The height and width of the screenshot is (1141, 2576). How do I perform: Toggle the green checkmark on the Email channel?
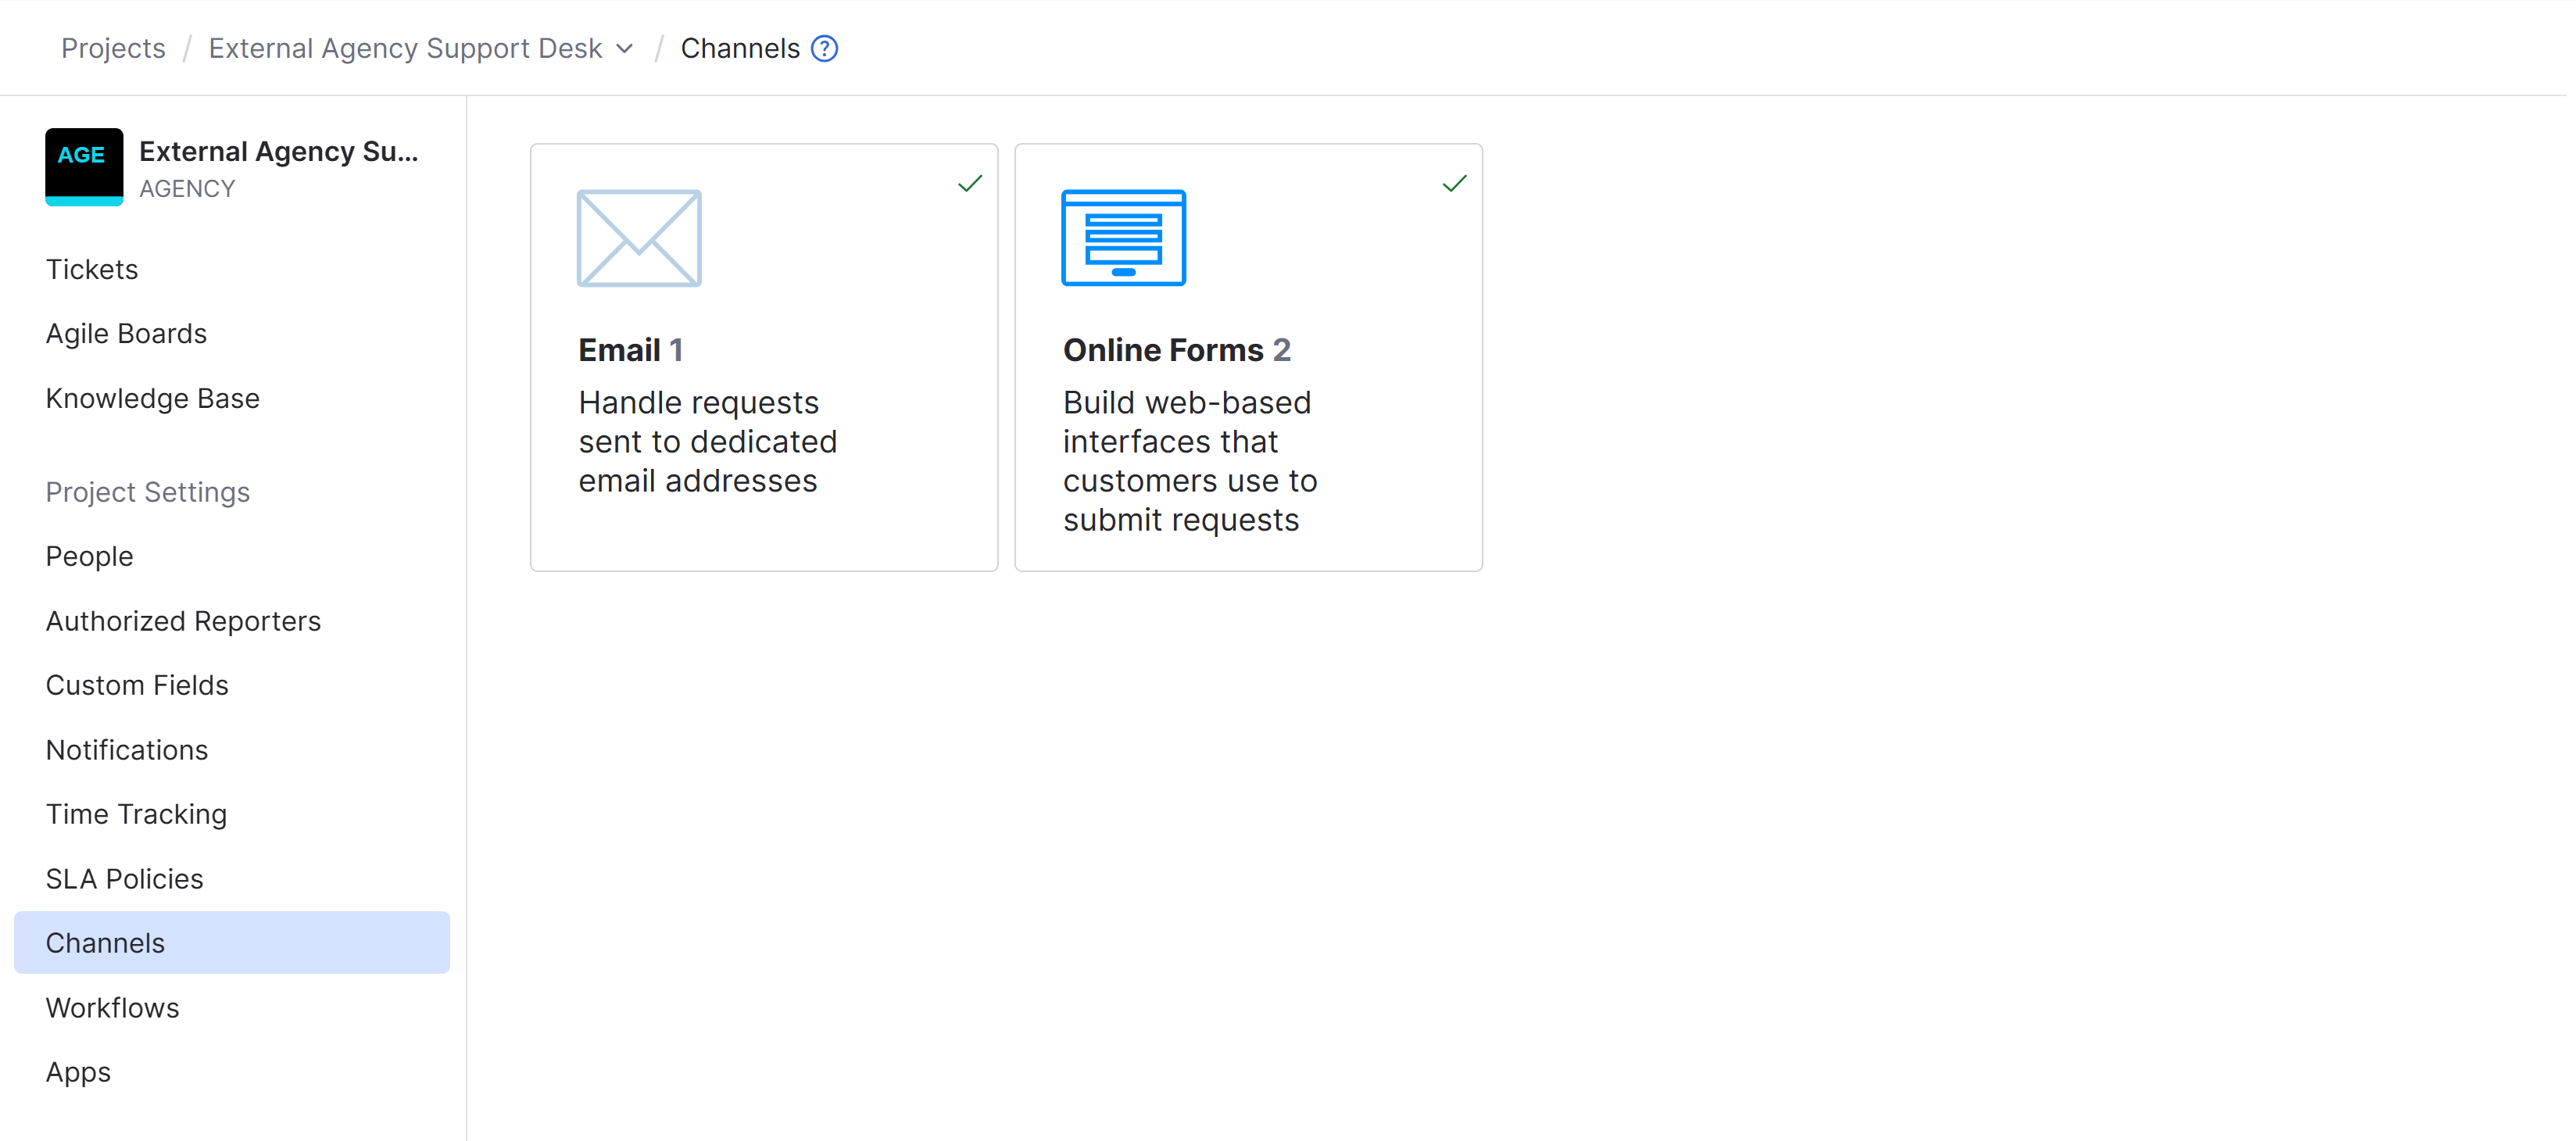click(x=969, y=182)
